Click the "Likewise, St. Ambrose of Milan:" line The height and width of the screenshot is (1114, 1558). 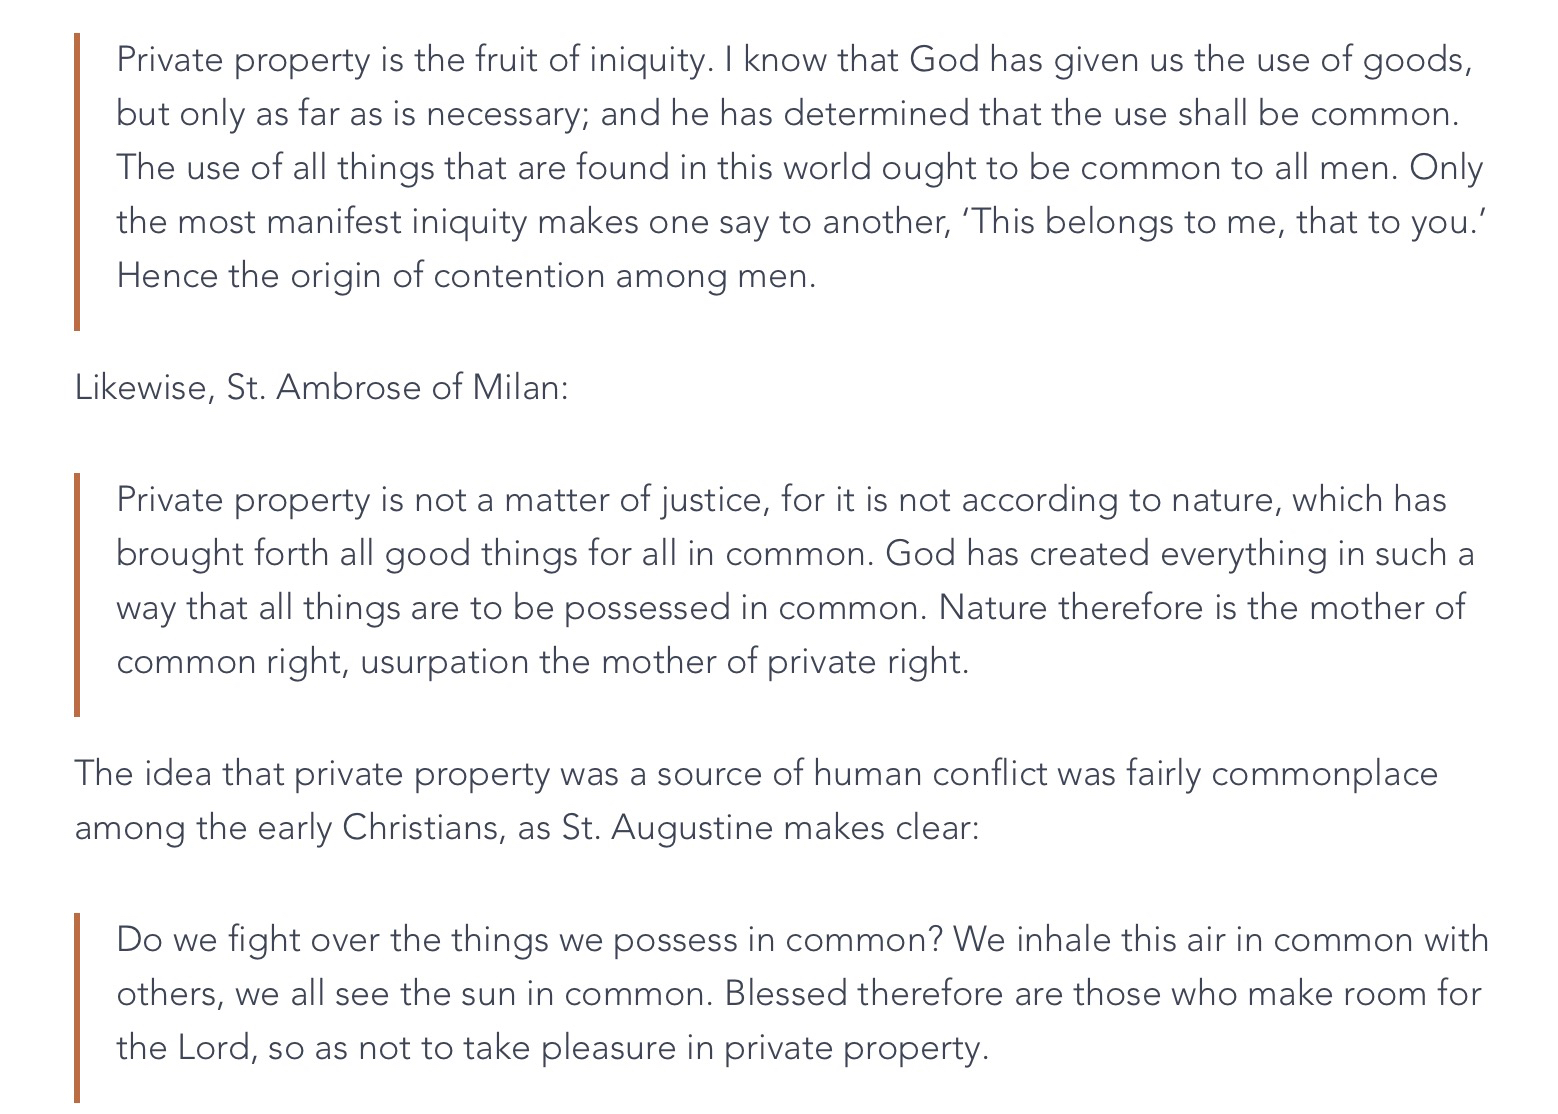click(321, 387)
